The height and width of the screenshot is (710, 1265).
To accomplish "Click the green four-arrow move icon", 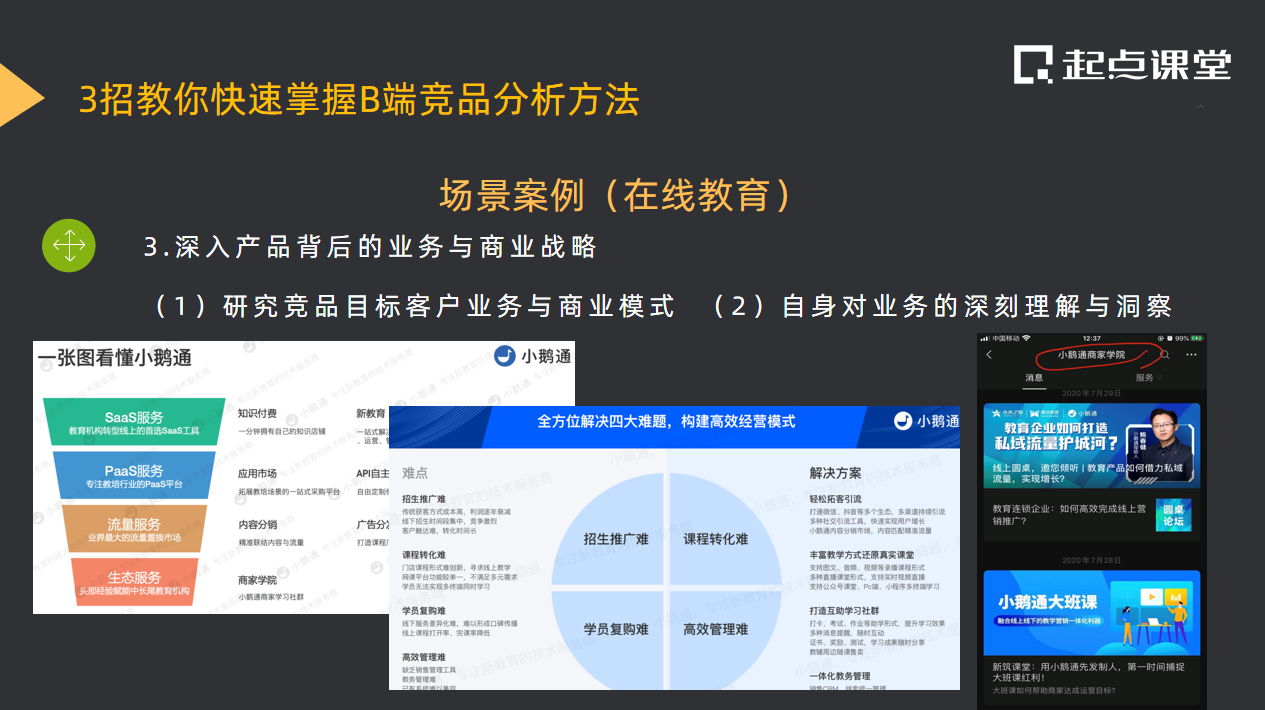I will (x=69, y=246).
